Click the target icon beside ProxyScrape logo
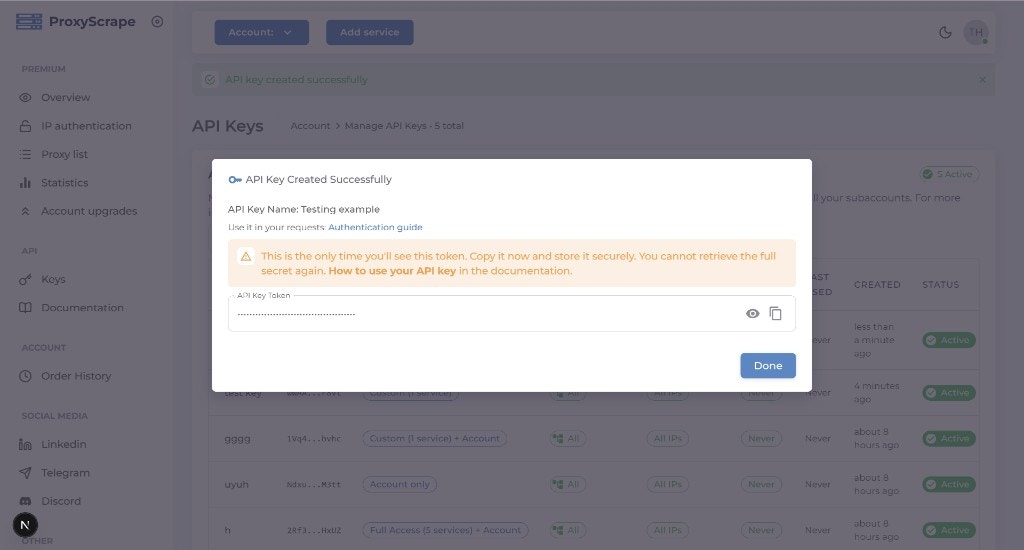Viewport: 1024px width, 550px height. point(157,22)
